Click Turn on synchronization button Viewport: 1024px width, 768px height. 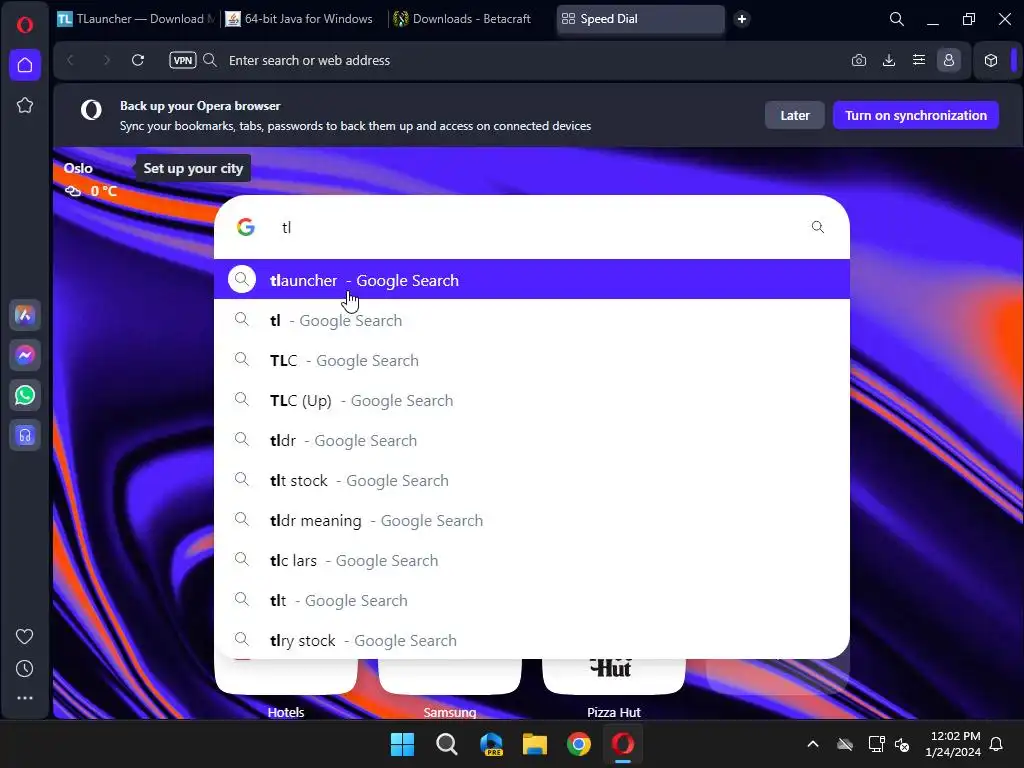[x=916, y=115]
